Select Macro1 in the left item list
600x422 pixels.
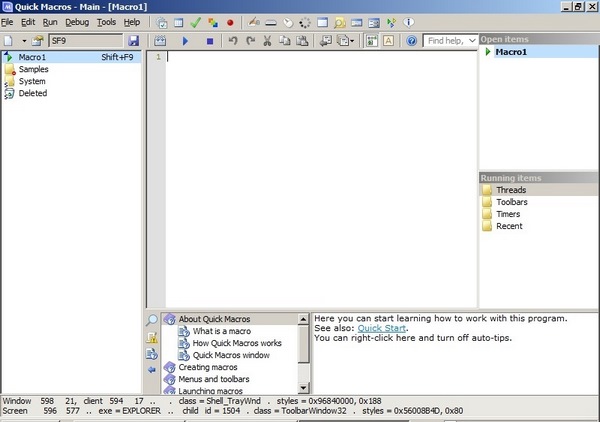(x=72, y=57)
